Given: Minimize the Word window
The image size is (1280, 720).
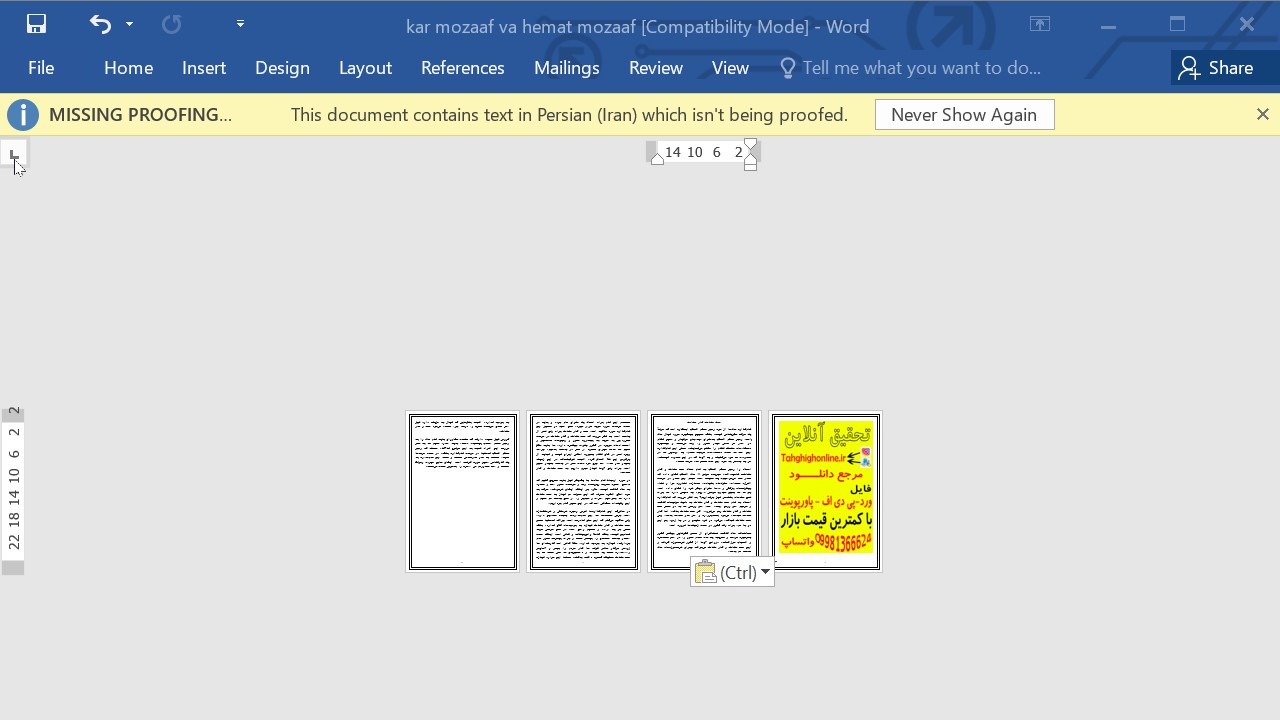Looking at the screenshot, I should click(1108, 24).
